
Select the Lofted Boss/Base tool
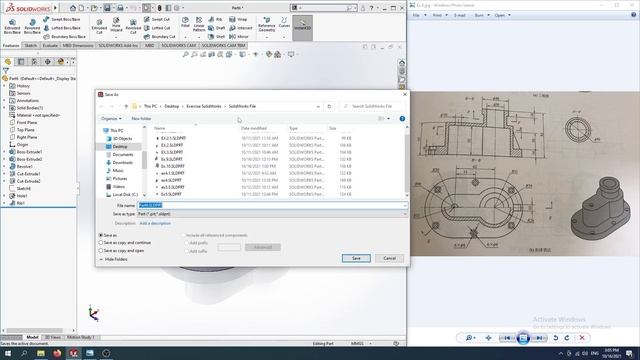pos(62,28)
